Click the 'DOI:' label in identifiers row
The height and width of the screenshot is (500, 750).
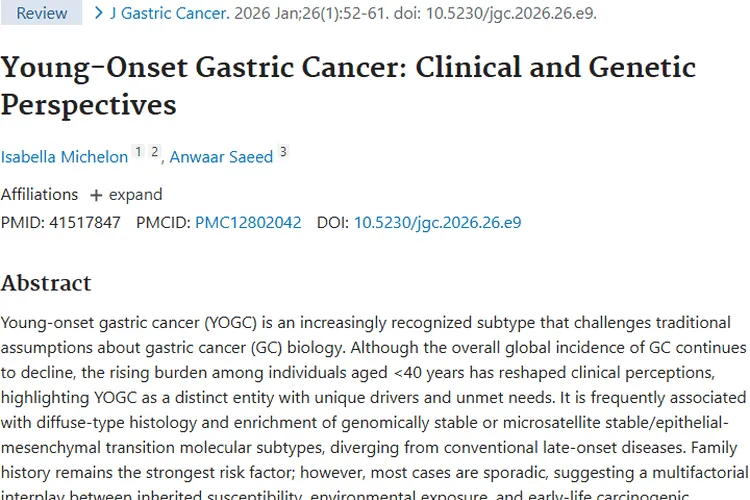[x=333, y=223]
